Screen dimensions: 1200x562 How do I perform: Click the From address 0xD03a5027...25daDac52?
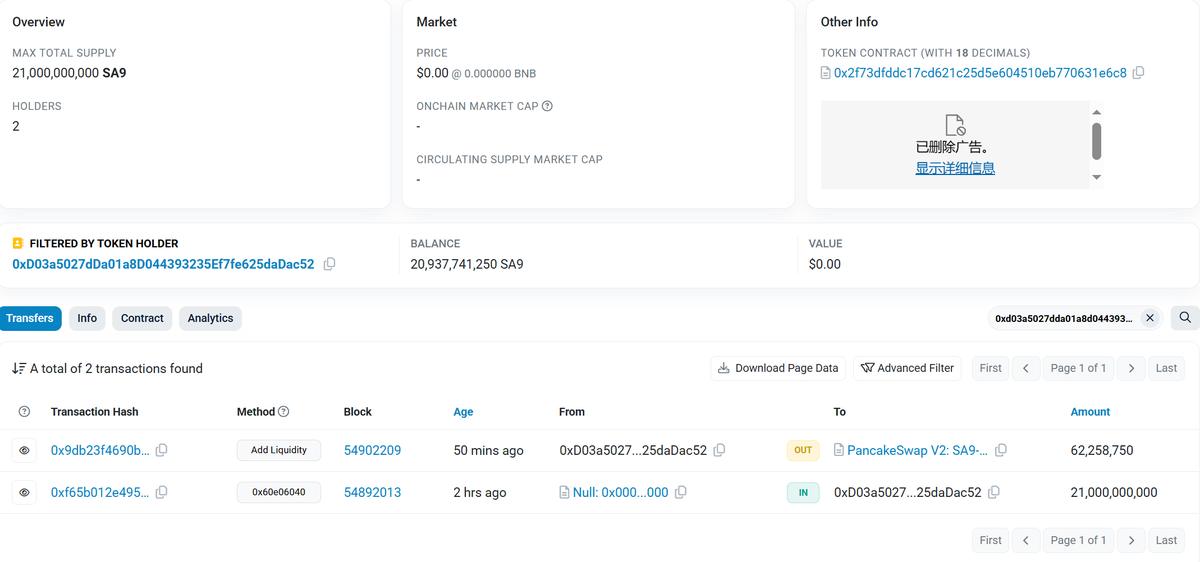pos(633,450)
